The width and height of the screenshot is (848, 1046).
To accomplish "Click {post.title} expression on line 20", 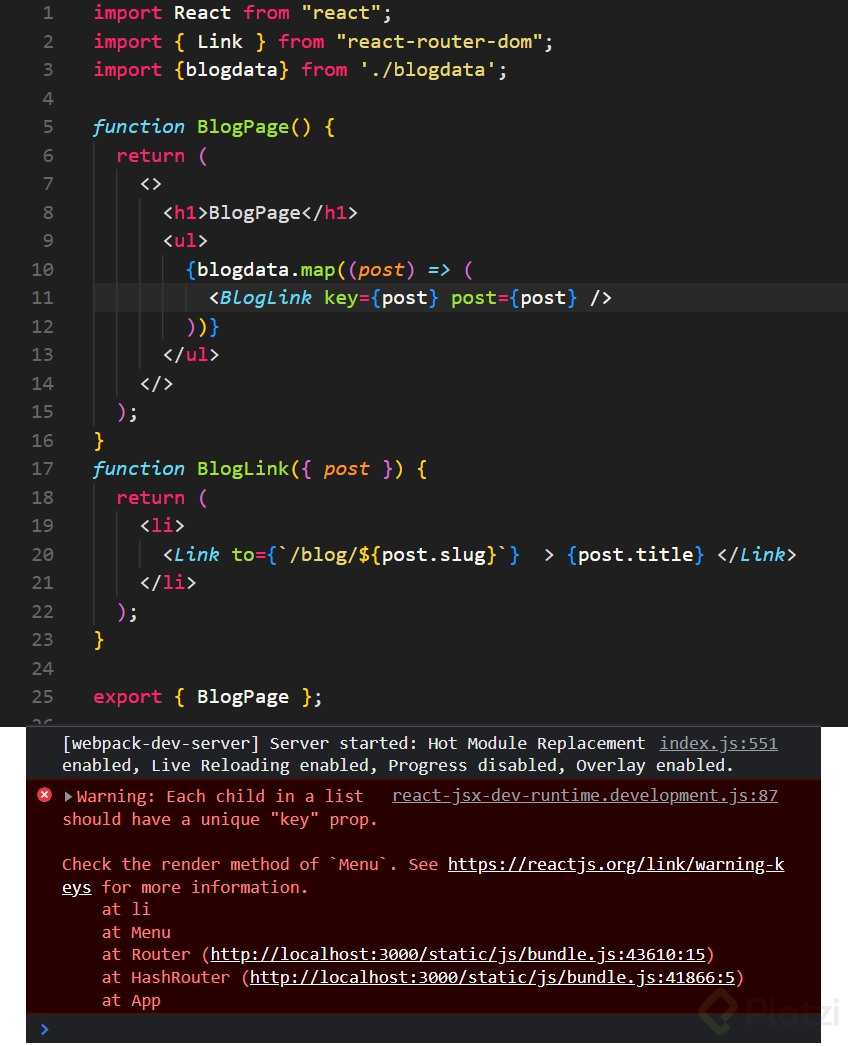I will tap(635, 554).
